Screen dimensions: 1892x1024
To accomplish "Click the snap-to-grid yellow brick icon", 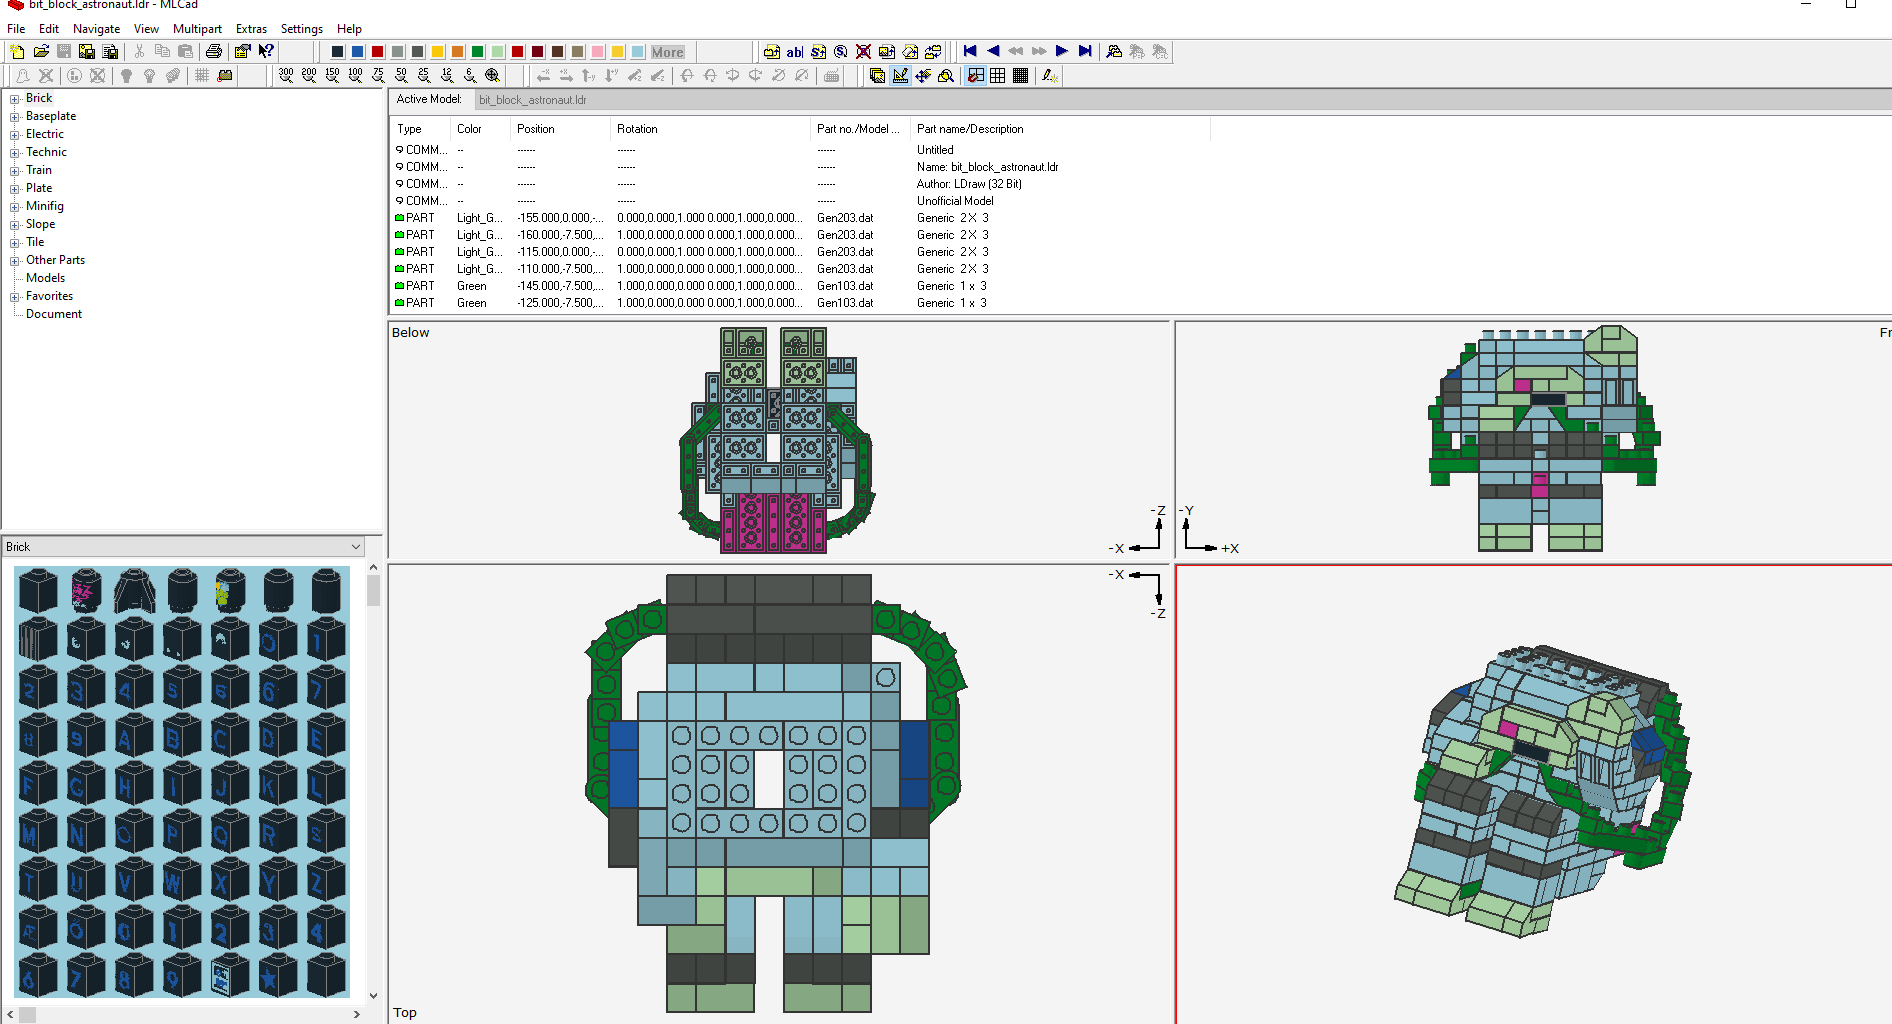I will (x=225, y=76).
